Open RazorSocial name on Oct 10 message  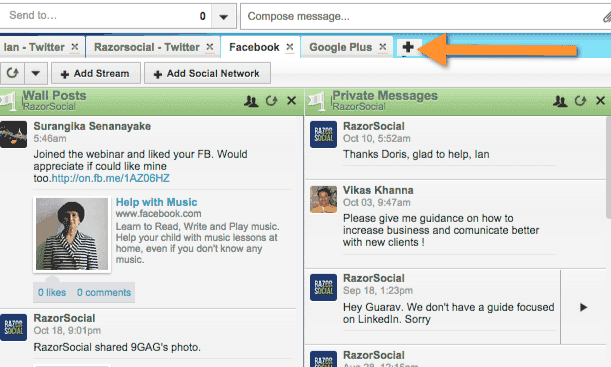(x=374, y=126)
